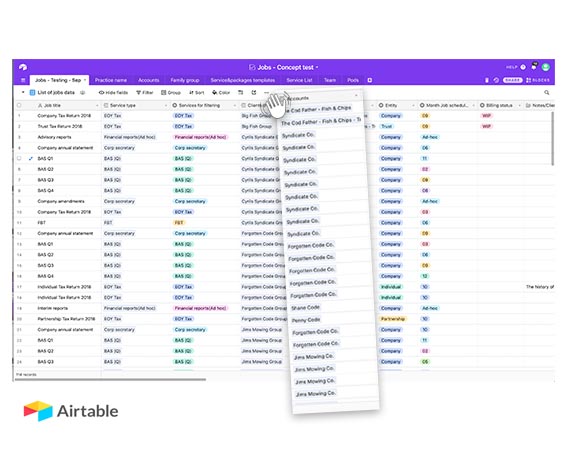
Task: Click the Partnership Tax Return 2018 cell
Action: point(66,319)
